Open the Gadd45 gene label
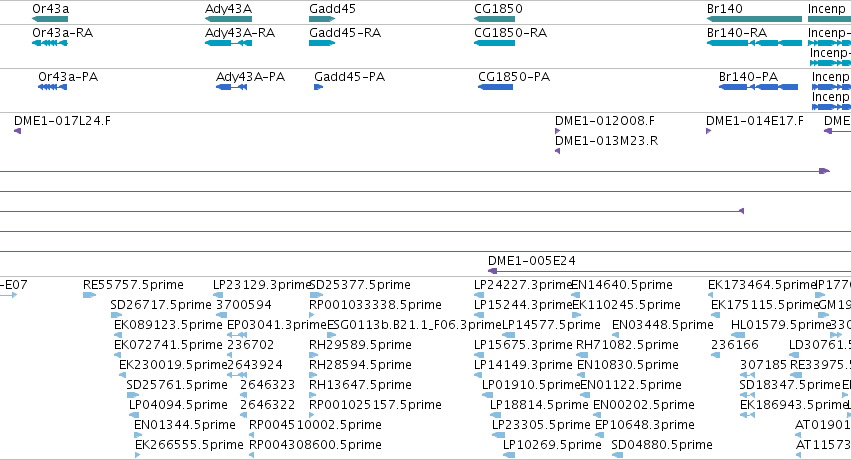The width and height of the screenshot is (851, 460). 332,9
